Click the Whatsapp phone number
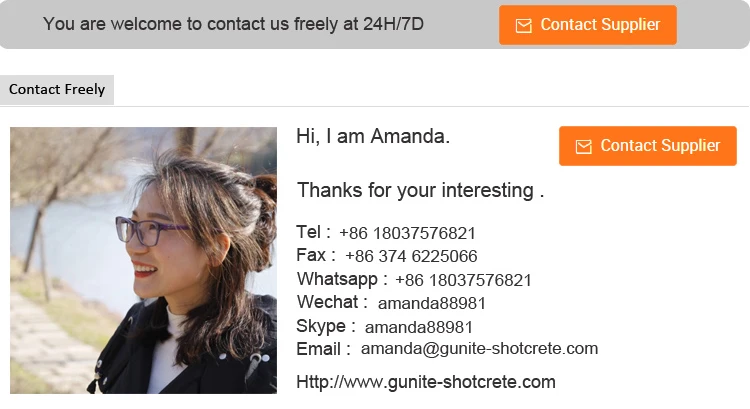 coord(463,280)
